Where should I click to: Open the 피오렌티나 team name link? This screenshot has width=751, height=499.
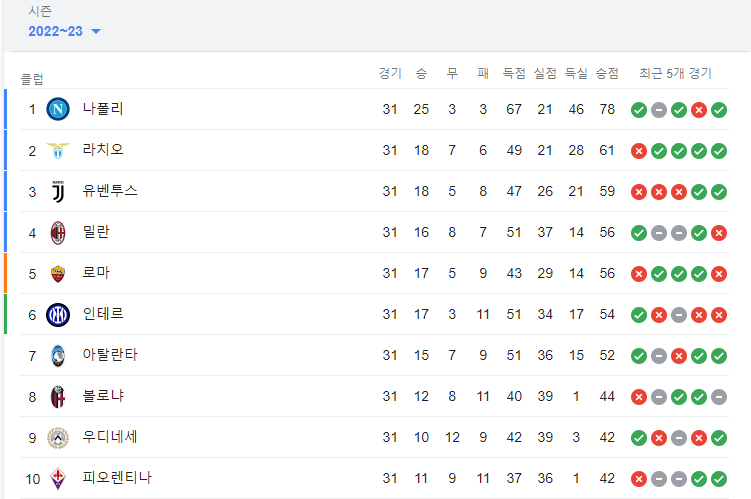pos(117,477)
